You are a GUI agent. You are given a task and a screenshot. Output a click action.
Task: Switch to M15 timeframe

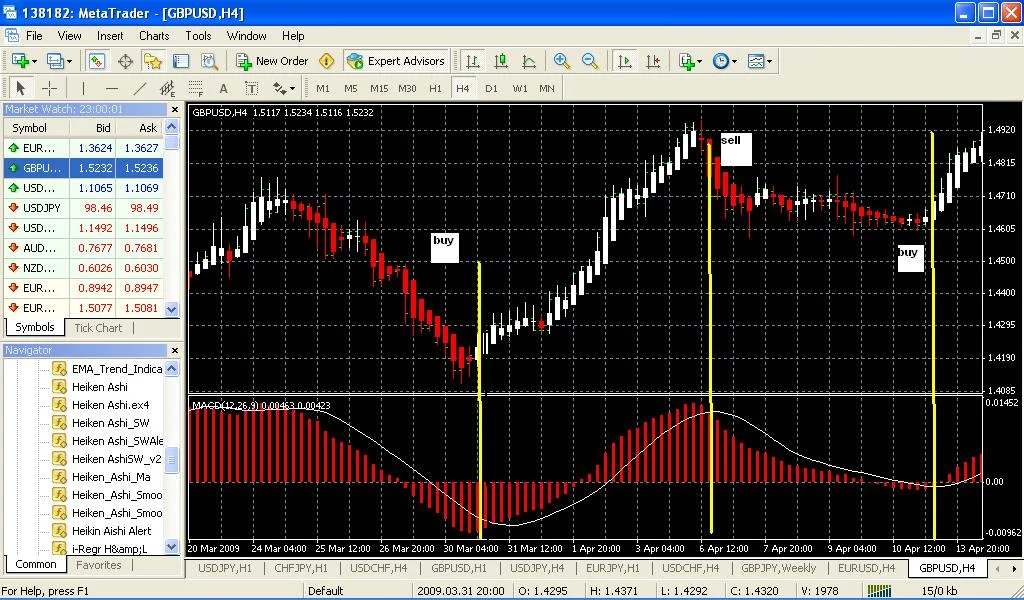click(x=379, y=88)
